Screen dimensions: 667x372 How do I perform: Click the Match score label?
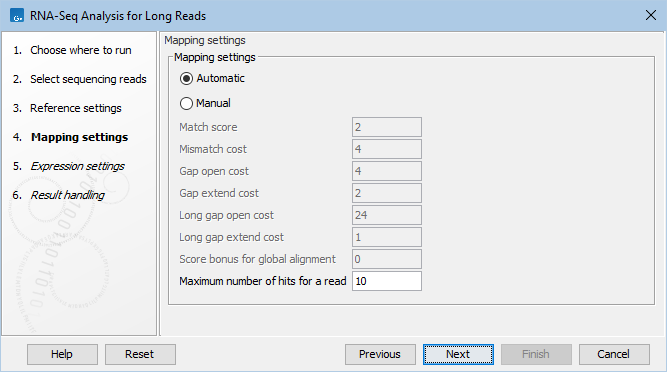tap(208, 127)
